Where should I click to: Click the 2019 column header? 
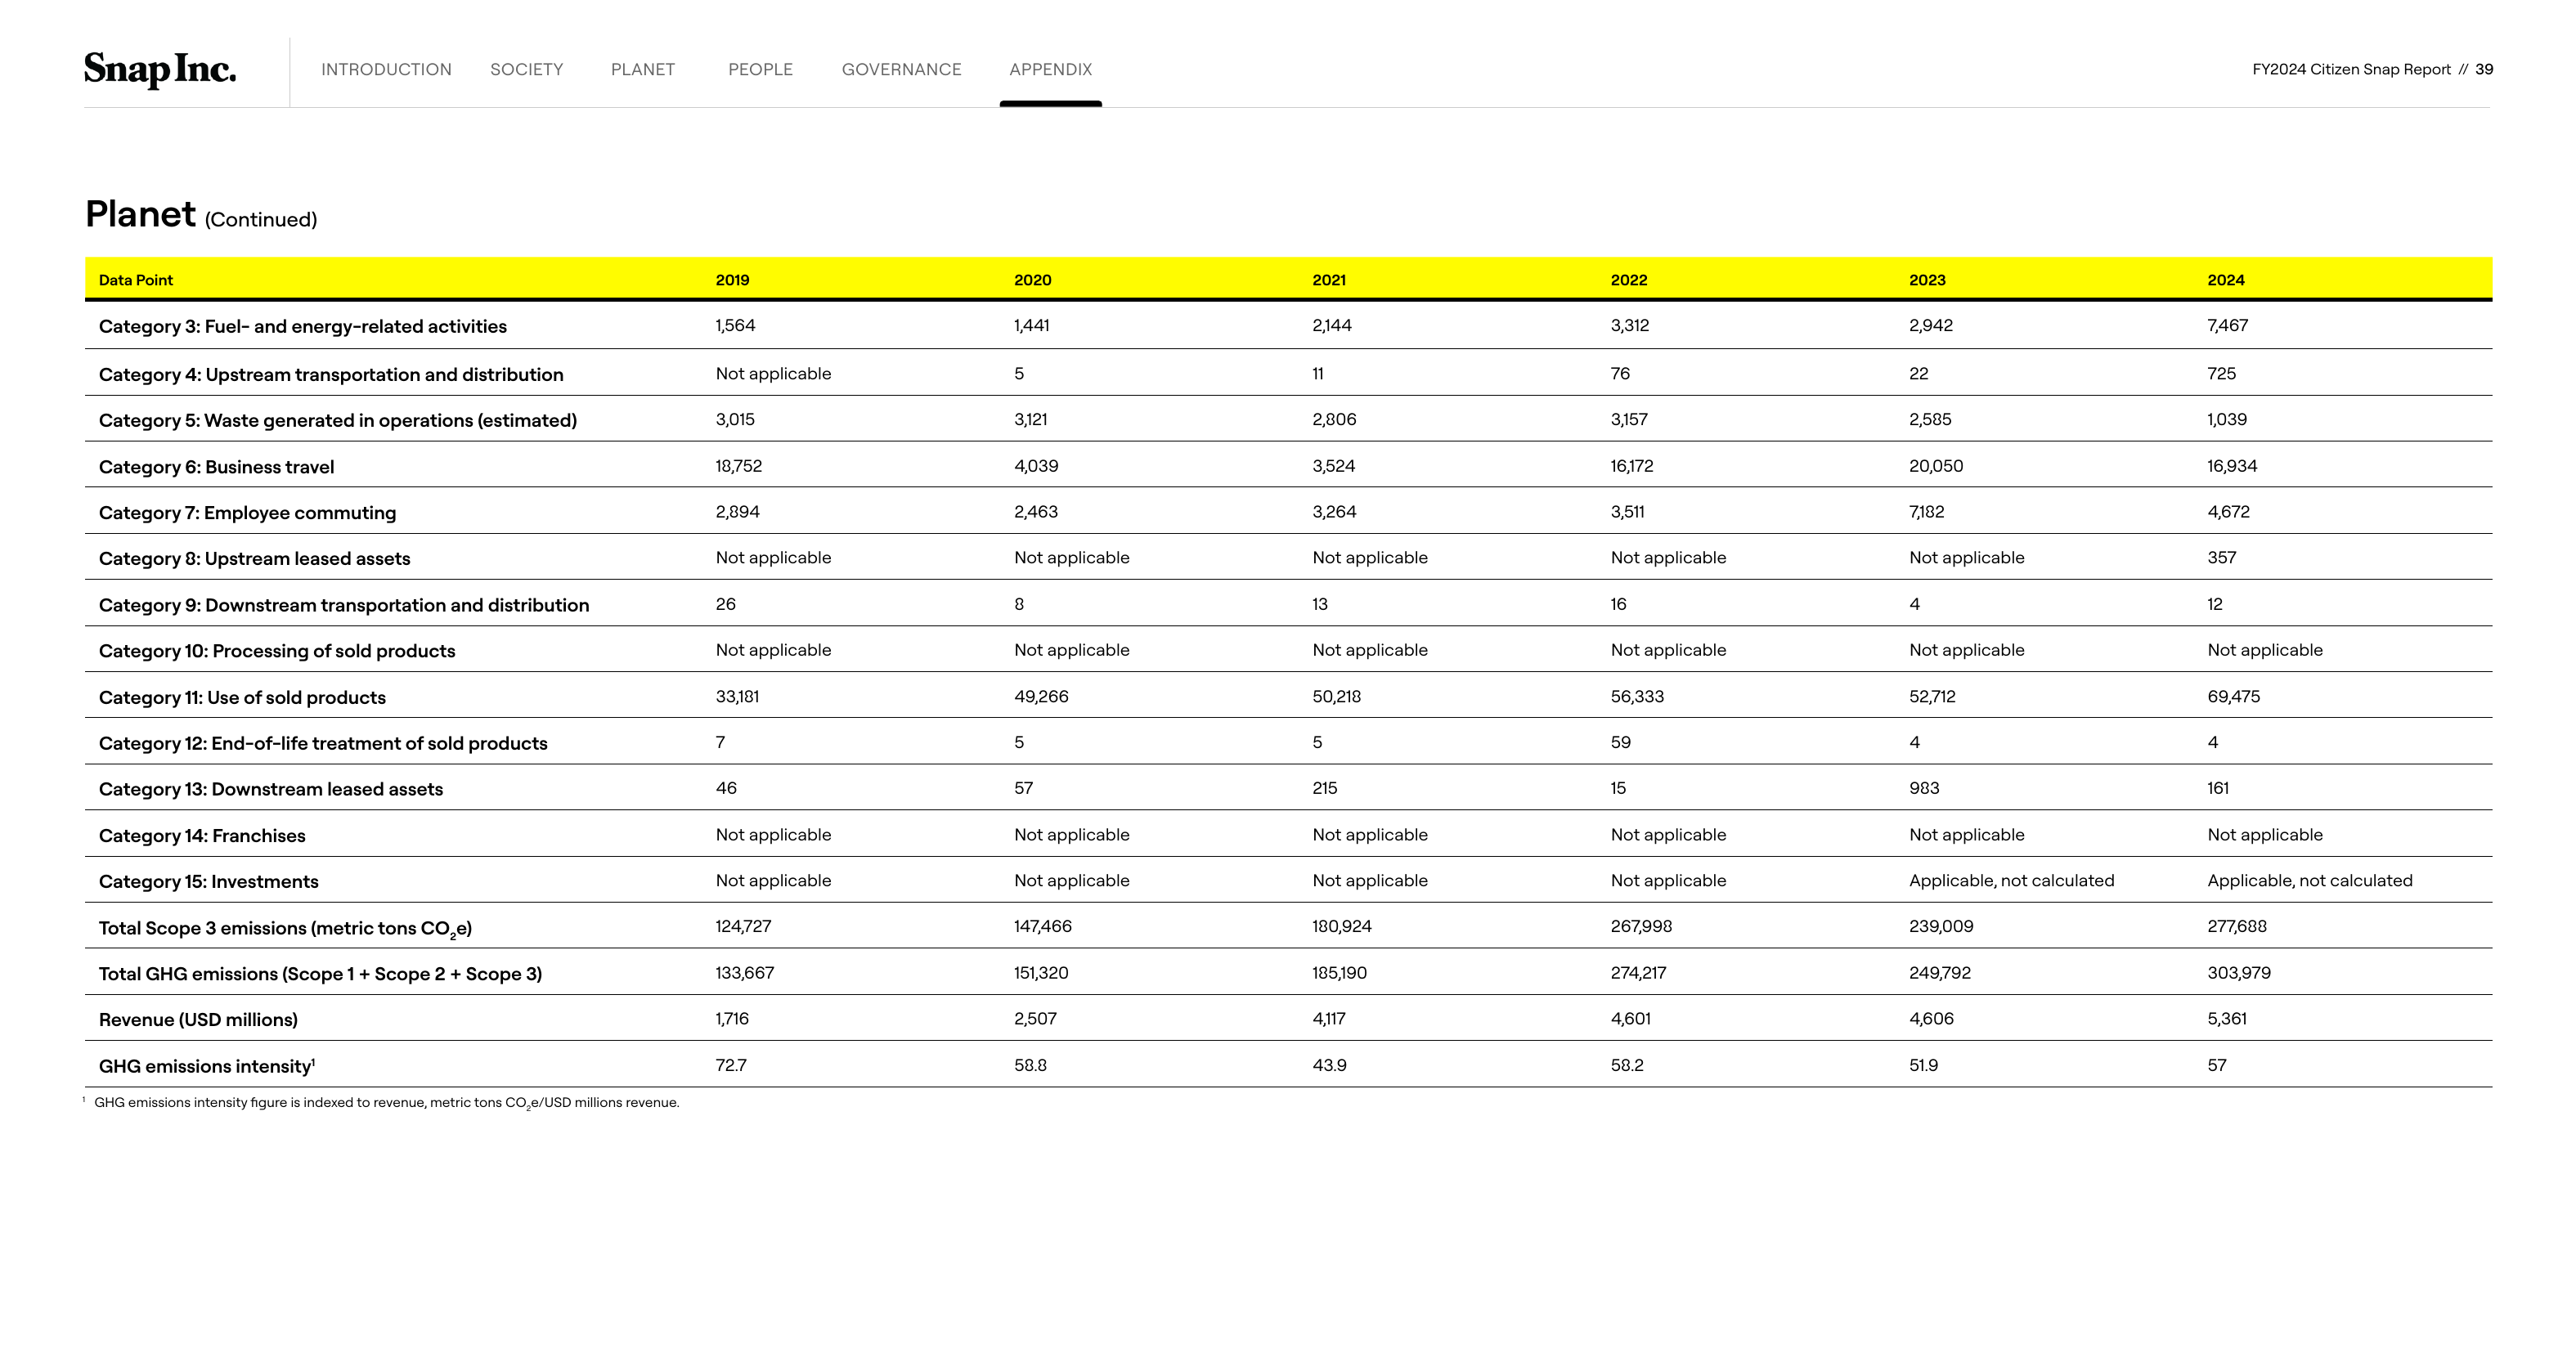coord(732,280)
